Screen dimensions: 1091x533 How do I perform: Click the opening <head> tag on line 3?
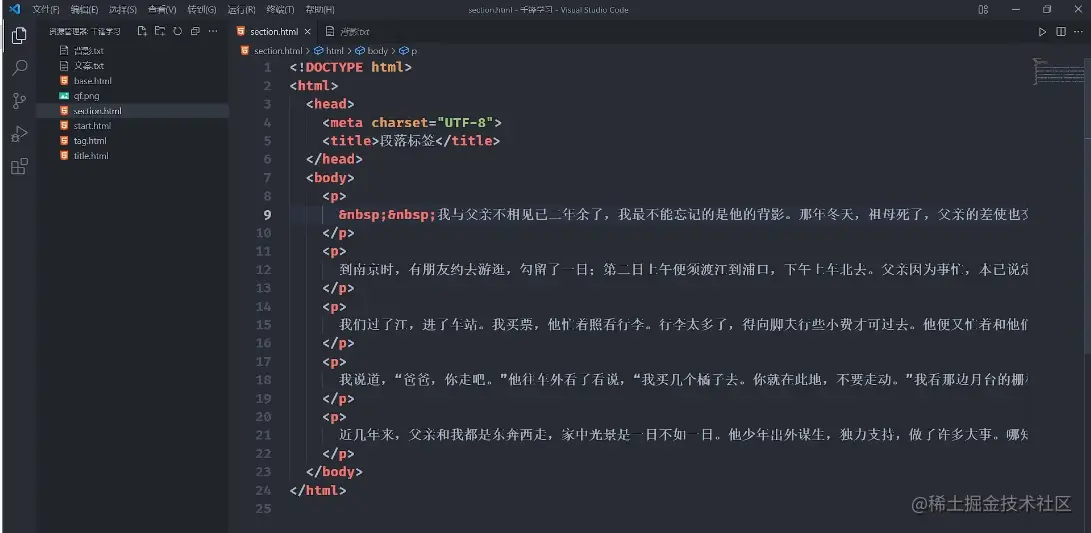coord(330,104)
